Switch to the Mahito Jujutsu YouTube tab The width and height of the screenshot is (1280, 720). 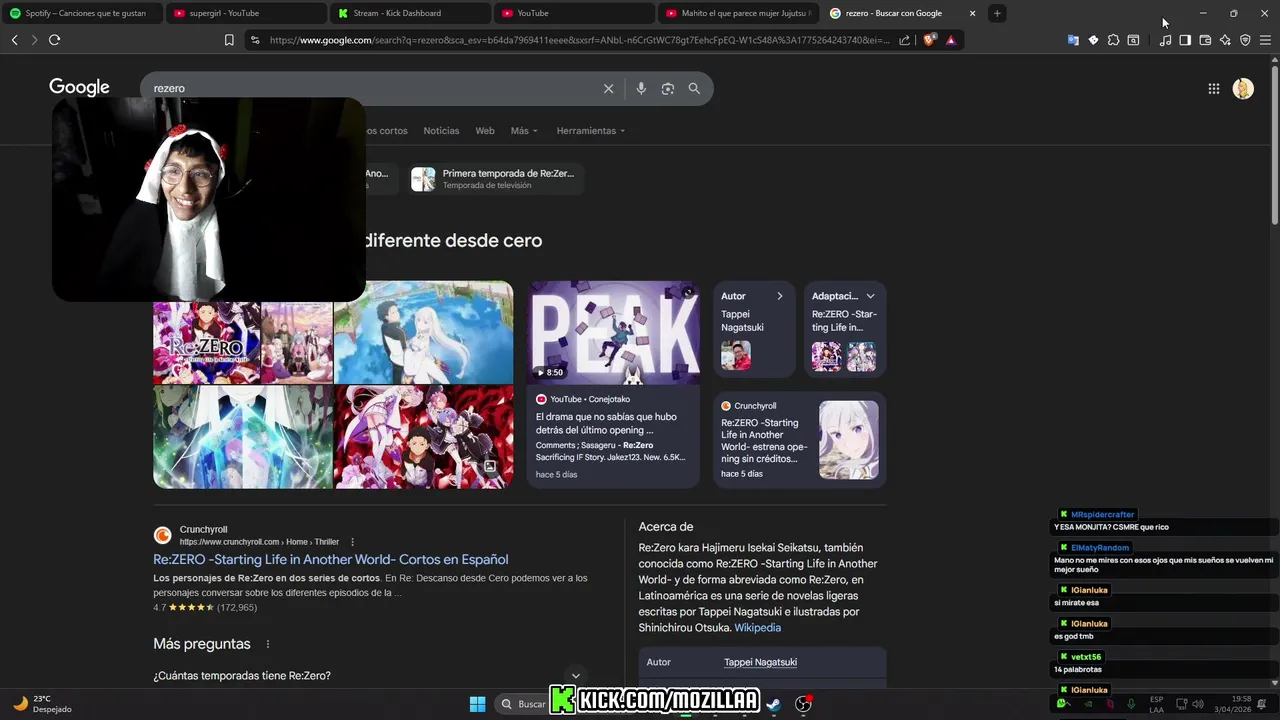coord(738,13)
